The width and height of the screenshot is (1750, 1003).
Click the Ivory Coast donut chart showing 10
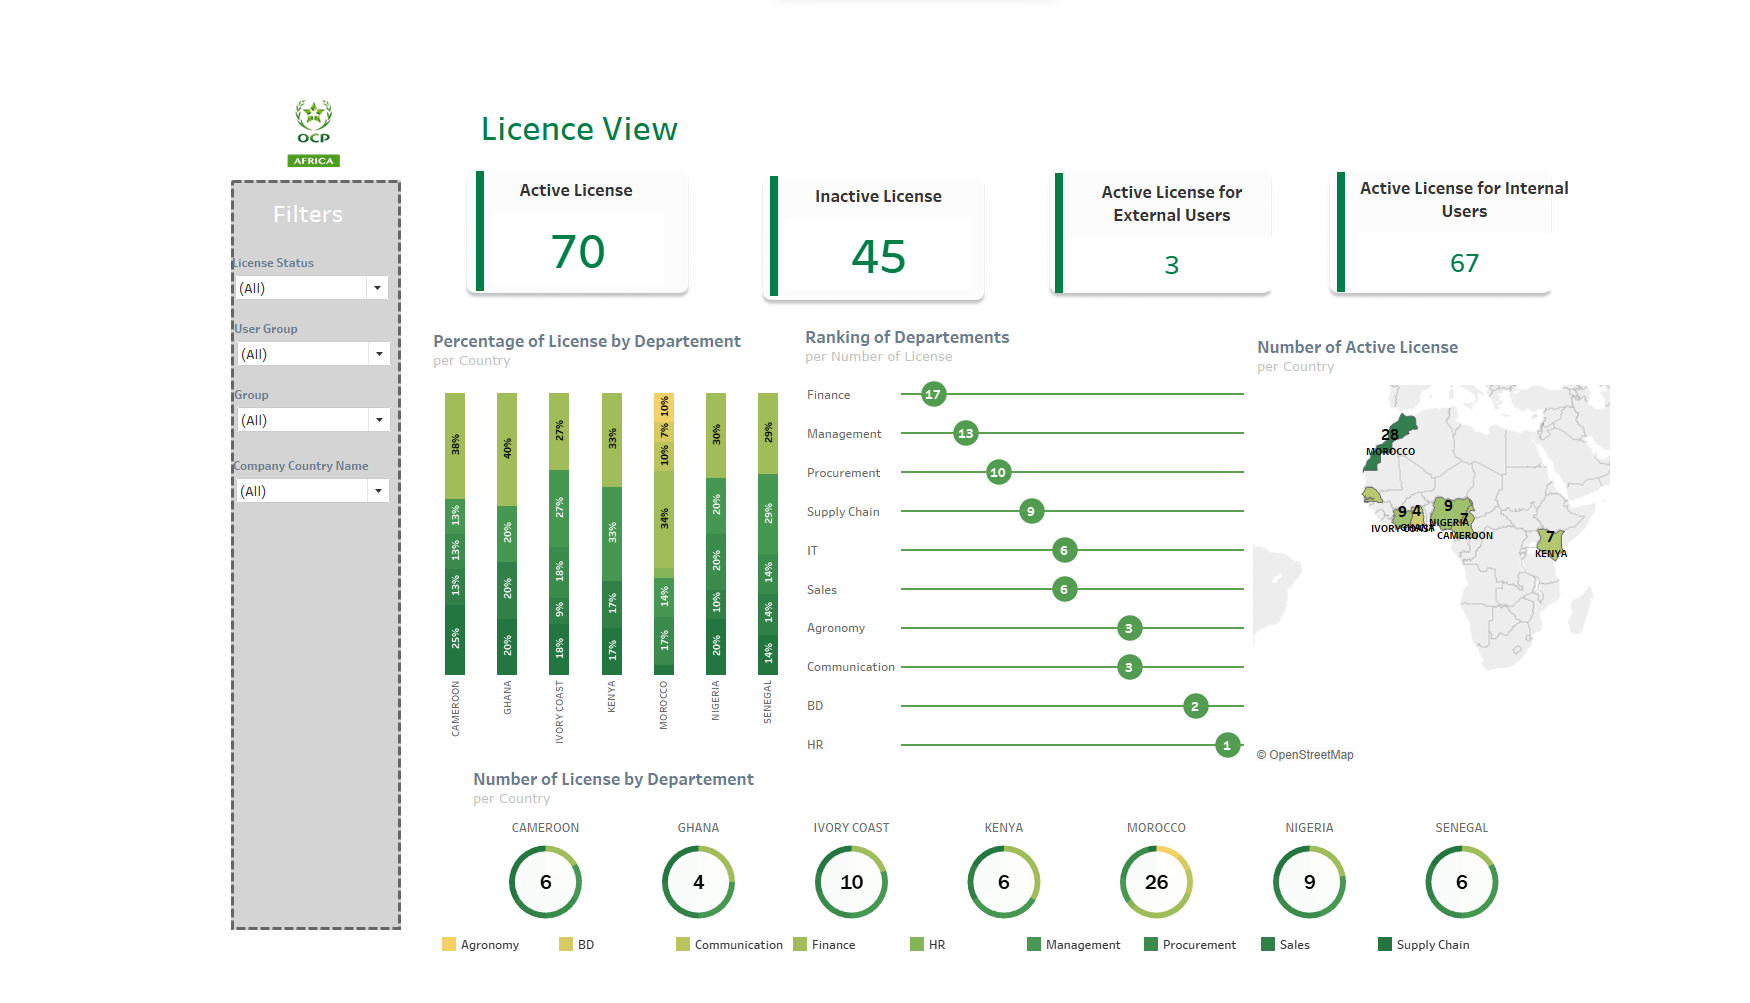851,882
